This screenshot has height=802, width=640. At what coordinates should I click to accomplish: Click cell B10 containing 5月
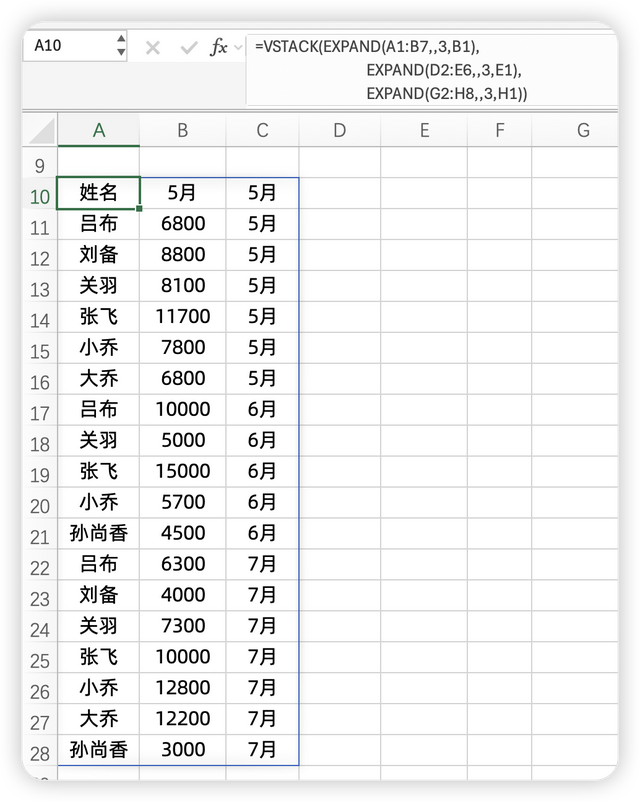183,193
